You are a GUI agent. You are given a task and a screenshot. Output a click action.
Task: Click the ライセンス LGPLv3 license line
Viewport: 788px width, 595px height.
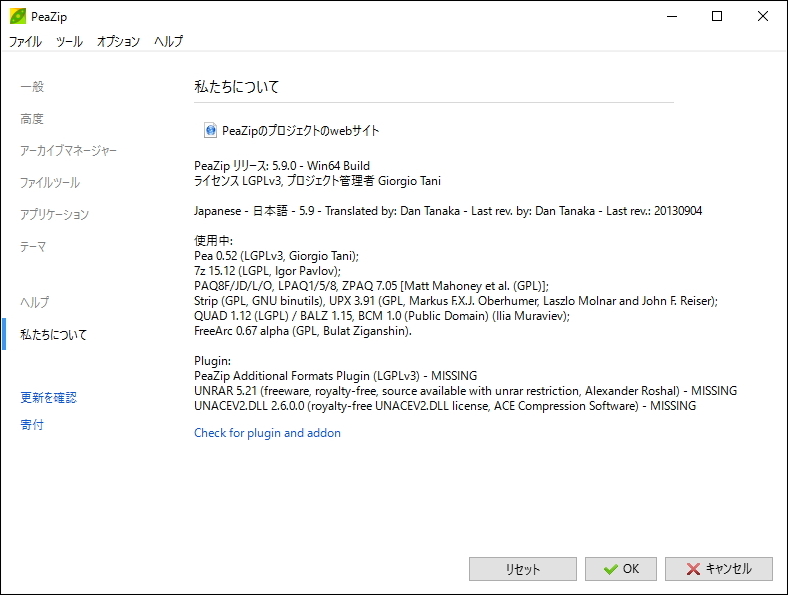tap(317, 181)
